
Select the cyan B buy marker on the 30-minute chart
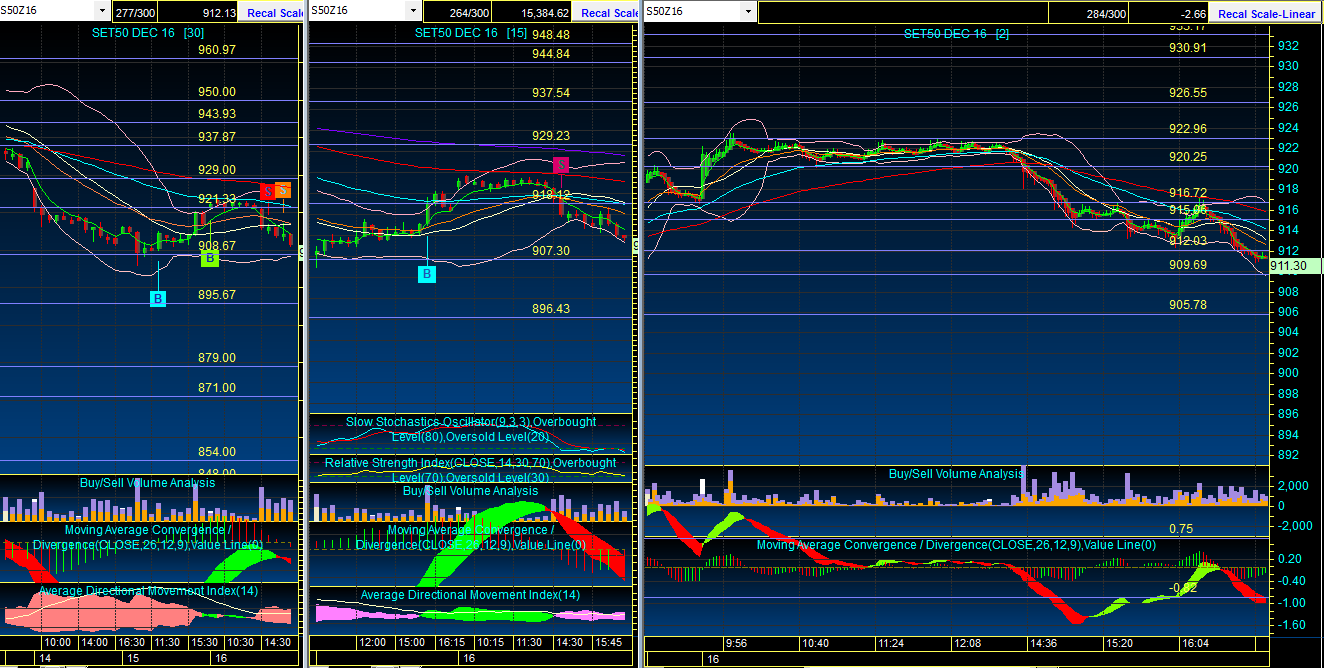pyautogui.click(x=158, y=299)
